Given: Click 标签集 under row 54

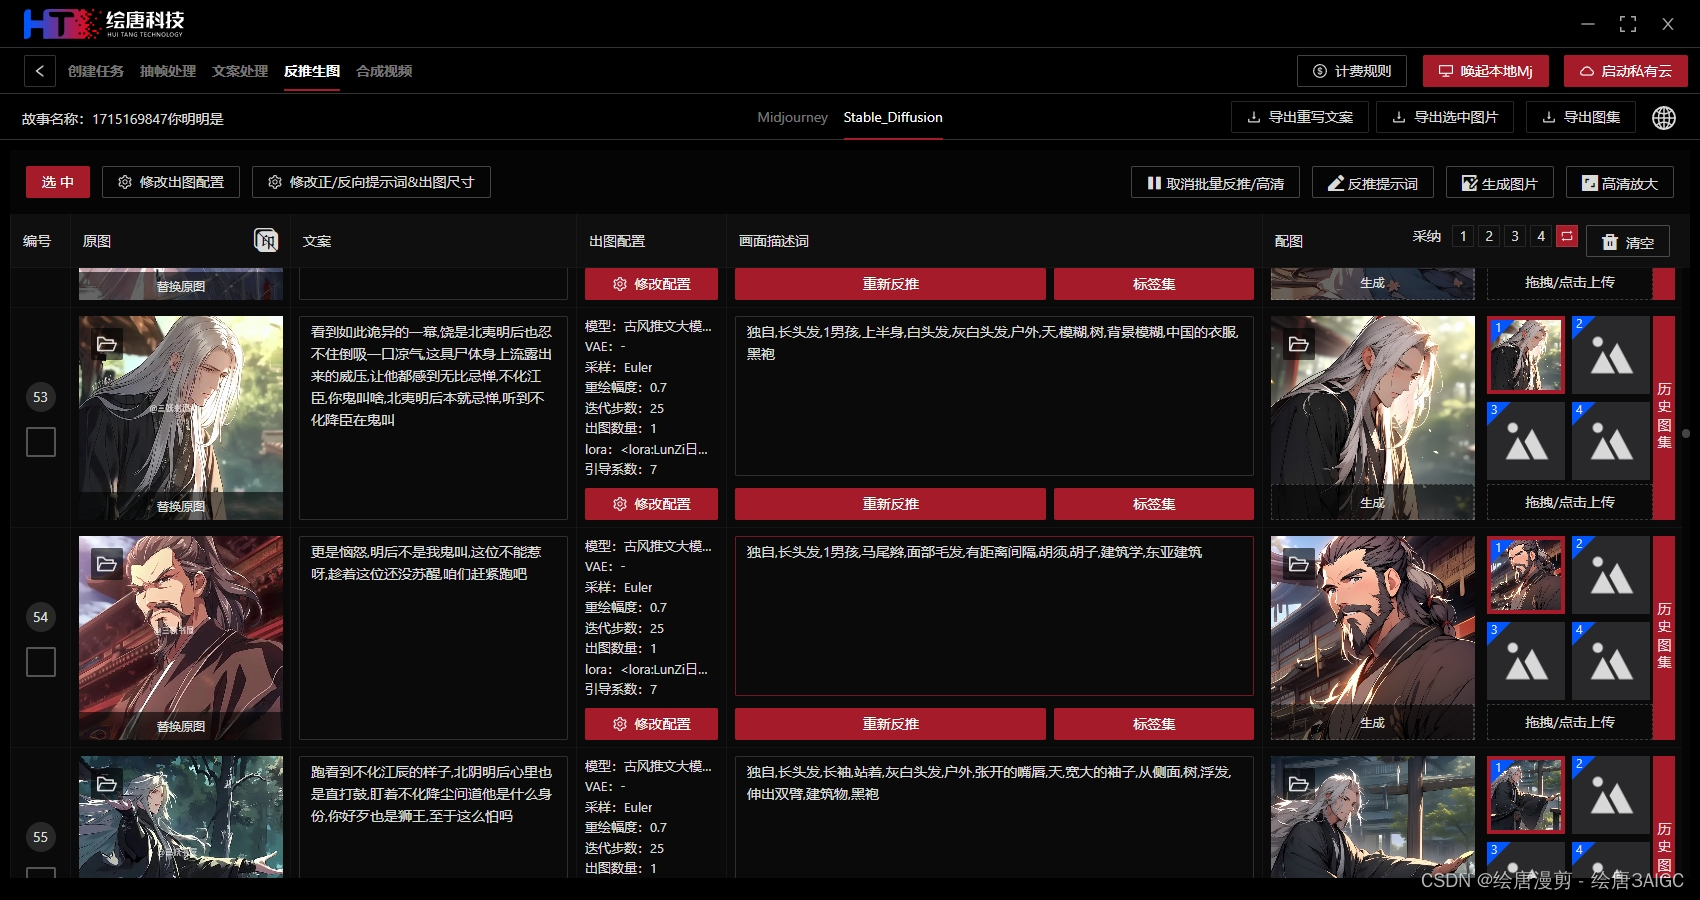Looking at the screenshot, I should (x=1154, y=724).
